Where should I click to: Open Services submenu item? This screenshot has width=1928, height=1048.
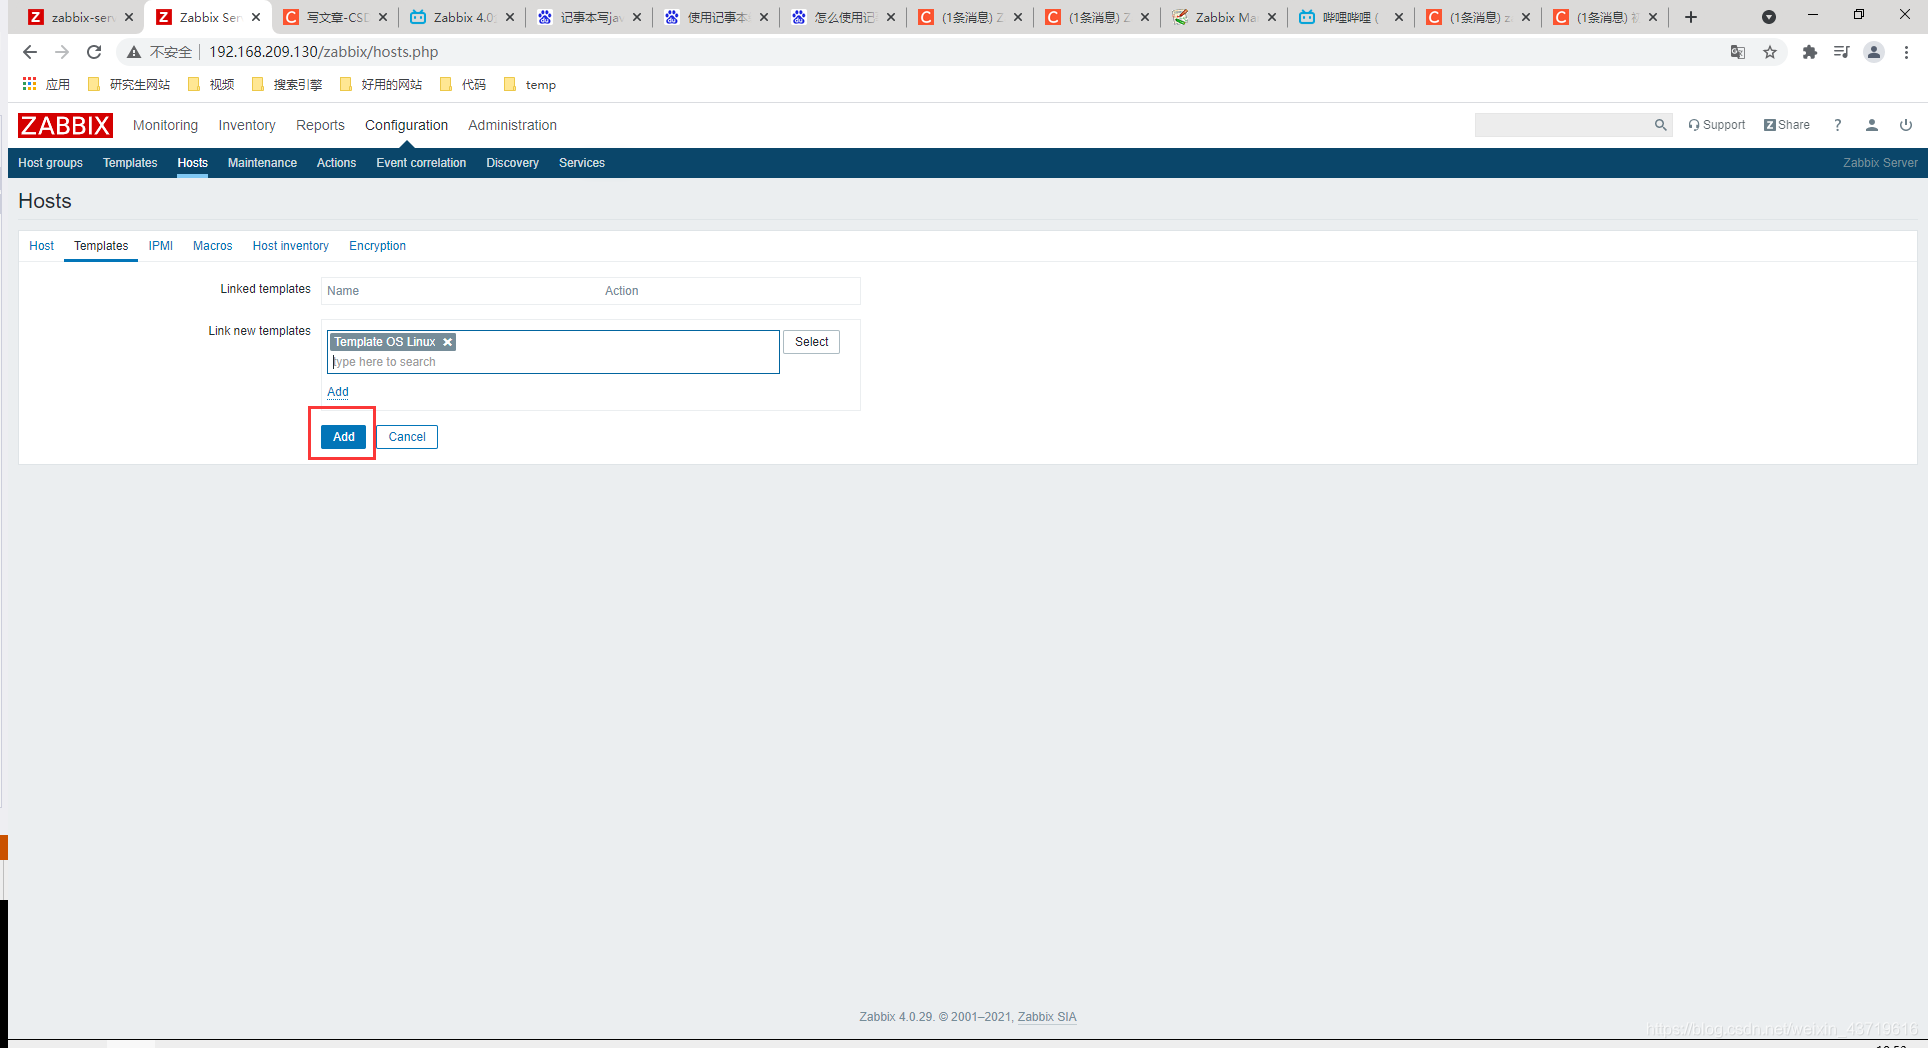coord(582,163)
